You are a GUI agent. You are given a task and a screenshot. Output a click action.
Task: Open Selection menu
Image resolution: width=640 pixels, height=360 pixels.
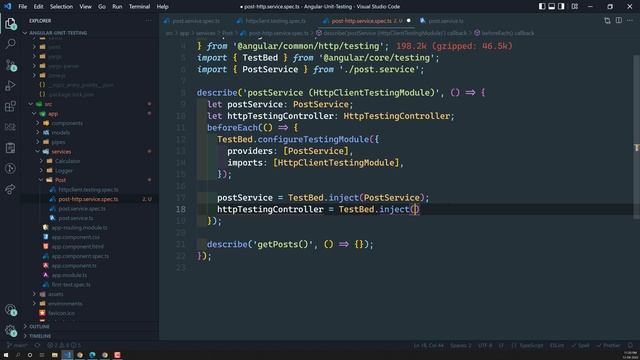[61, 7]
